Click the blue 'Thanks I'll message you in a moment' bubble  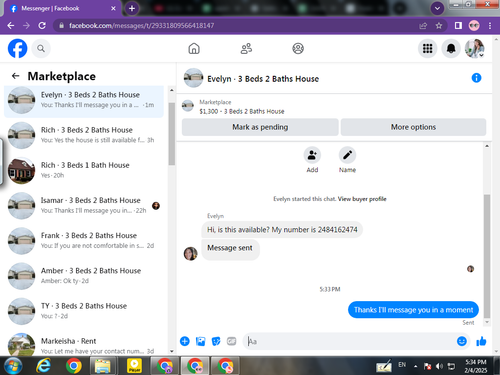(413, 310)
